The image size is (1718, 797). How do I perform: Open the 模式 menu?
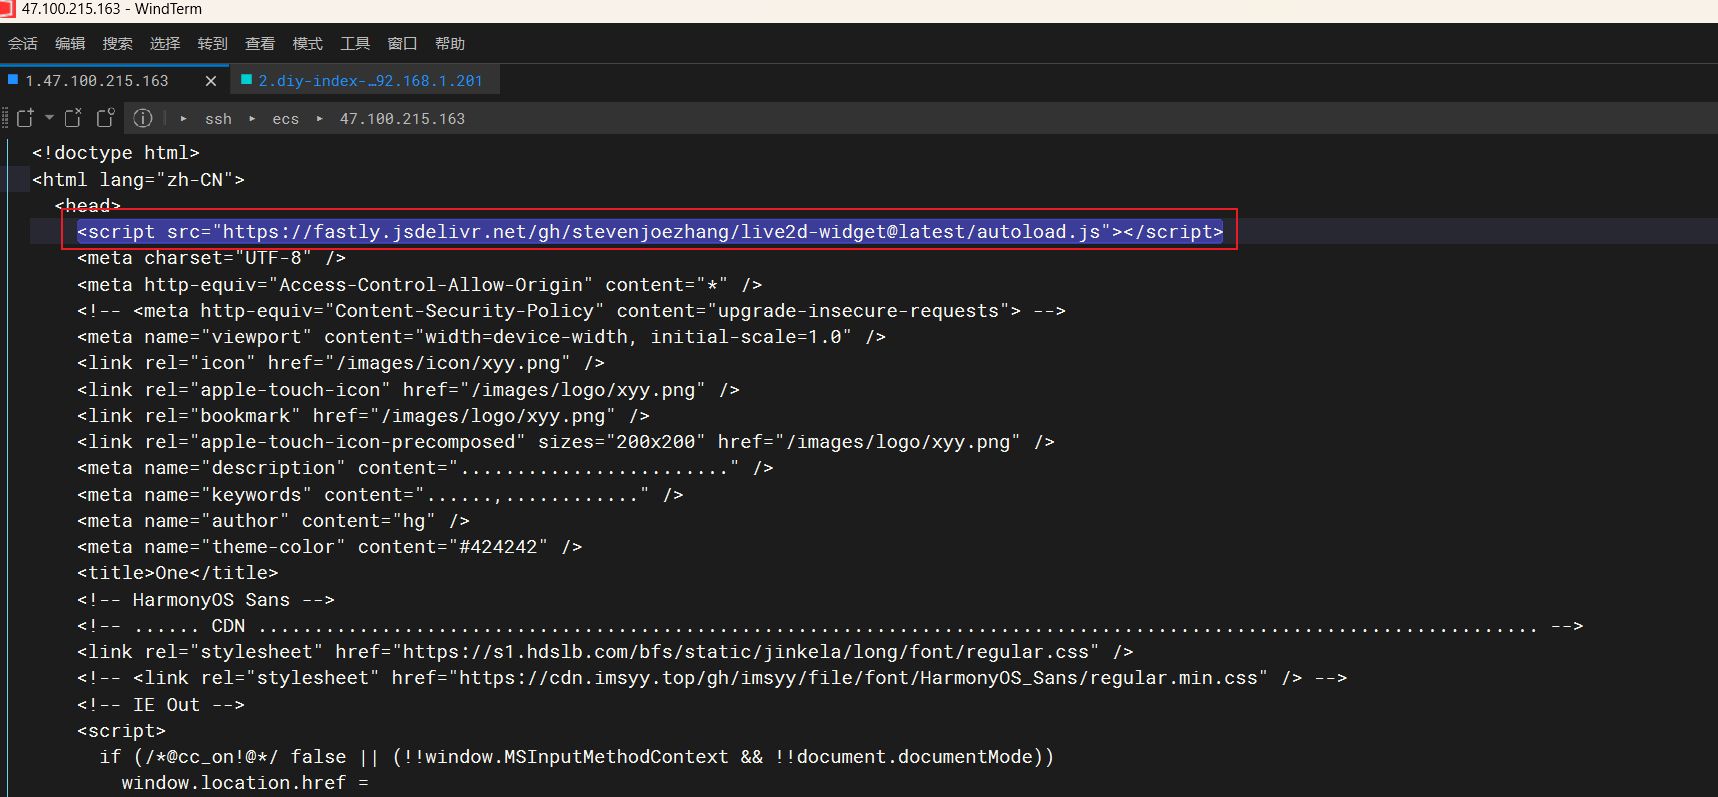click(x=307, y=44)
